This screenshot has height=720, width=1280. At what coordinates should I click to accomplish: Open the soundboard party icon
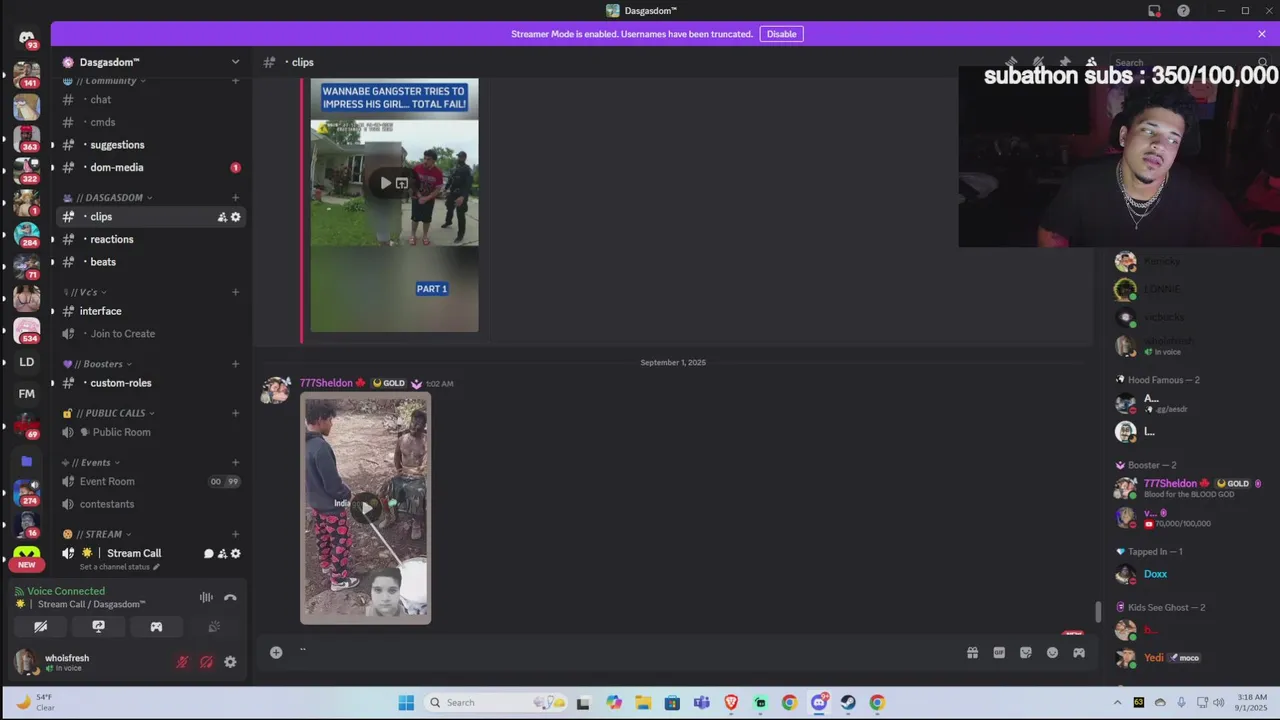click(x=213, y=627)
